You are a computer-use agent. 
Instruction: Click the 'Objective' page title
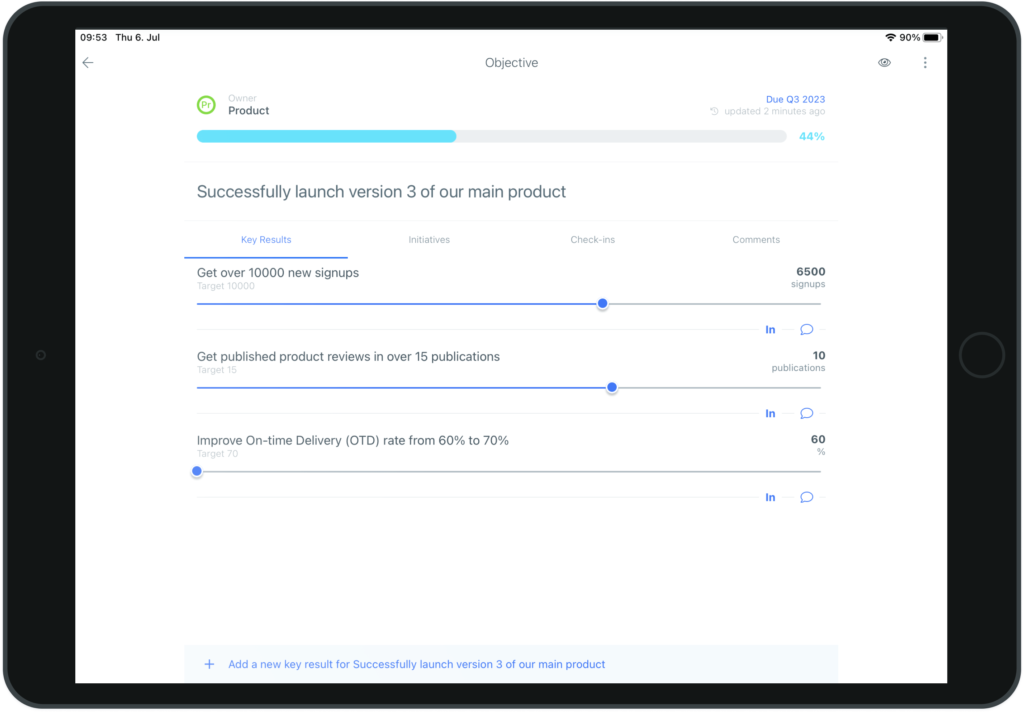[511, 63]
